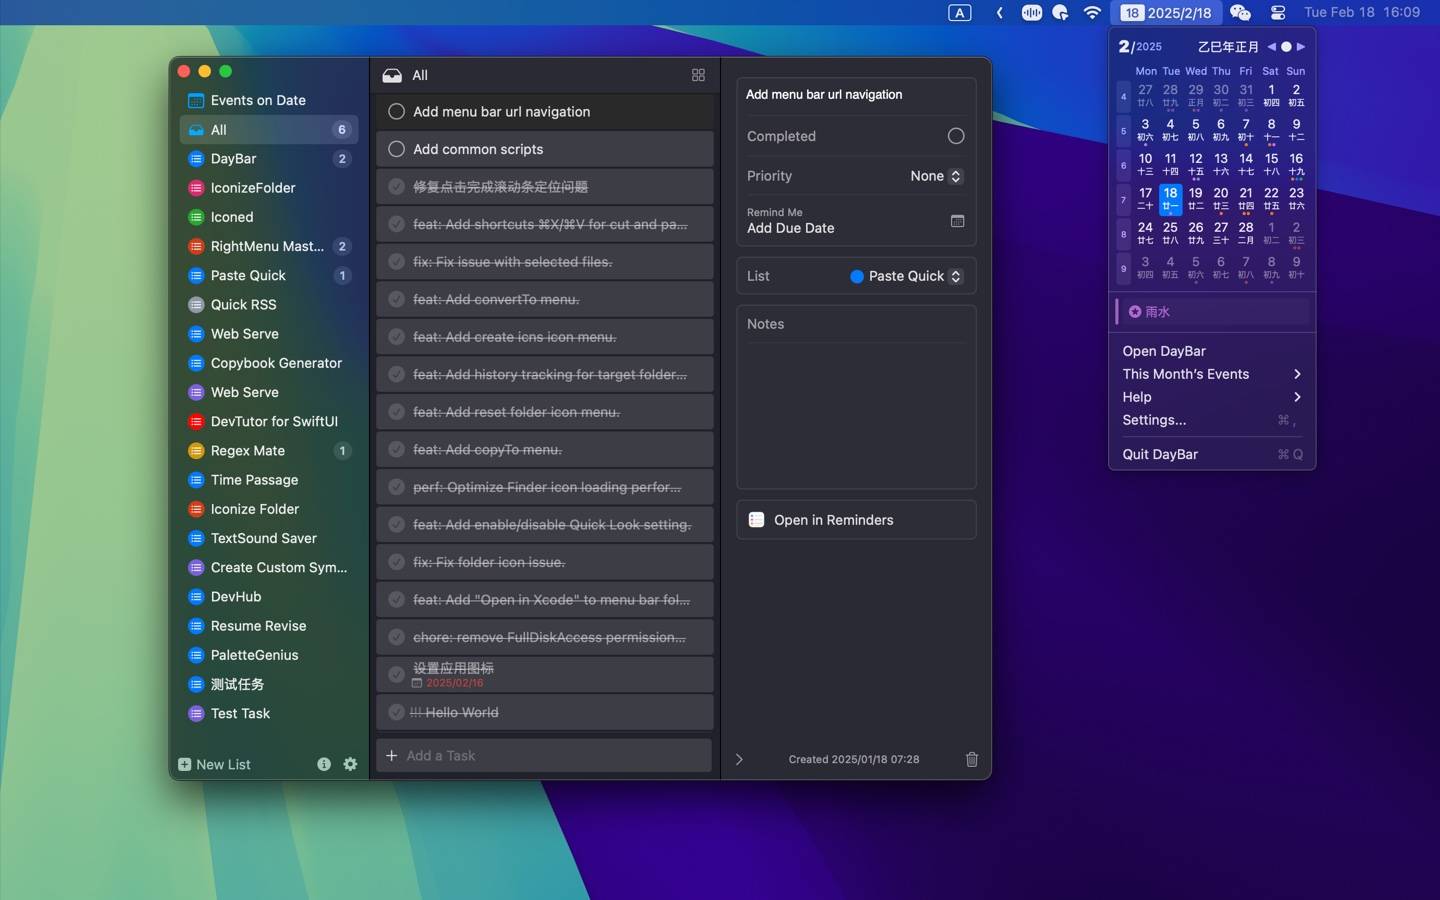Select the 设置应用图标 completed task row
This screenshot has height=900, width=1440.
[545, 675]
